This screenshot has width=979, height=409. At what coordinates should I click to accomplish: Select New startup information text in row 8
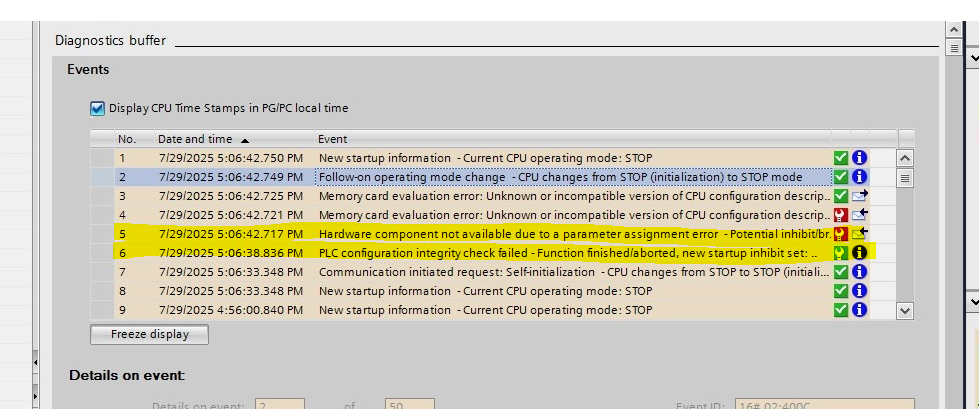click(x=485, y=291)
